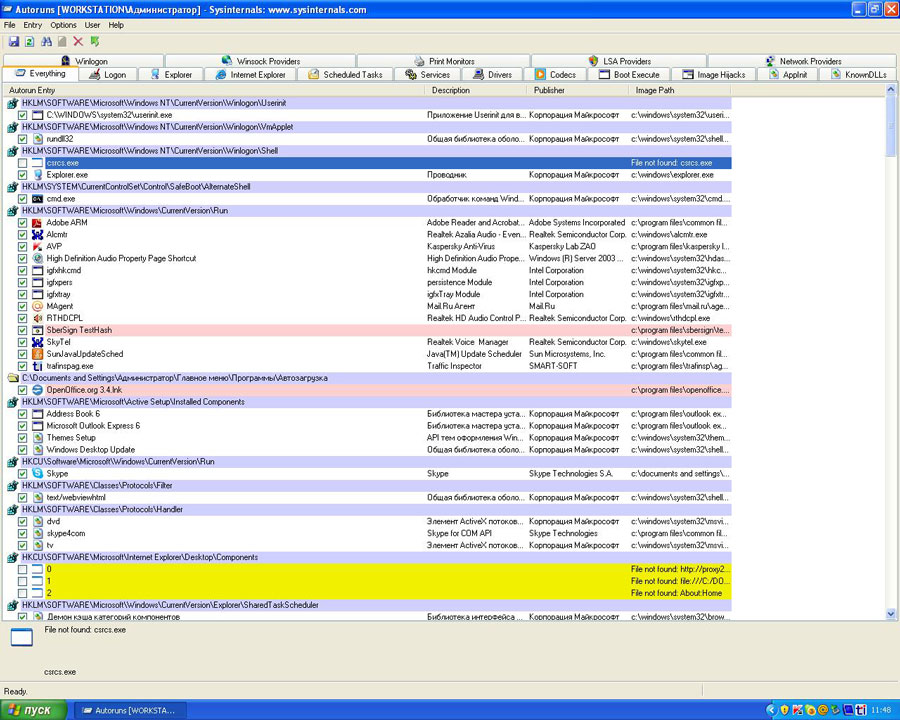Click the Find binoculars icon
The image size is (900, 720).
click(x=46, y=41)
